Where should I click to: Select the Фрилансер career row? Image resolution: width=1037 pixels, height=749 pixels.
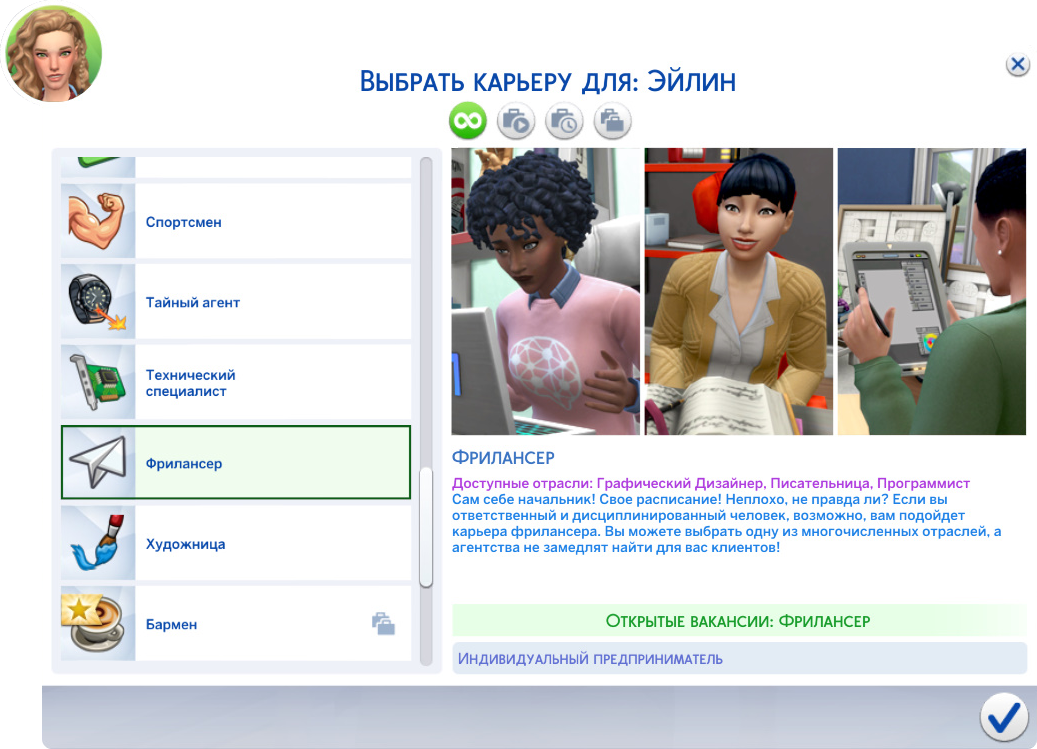[236, 463]
